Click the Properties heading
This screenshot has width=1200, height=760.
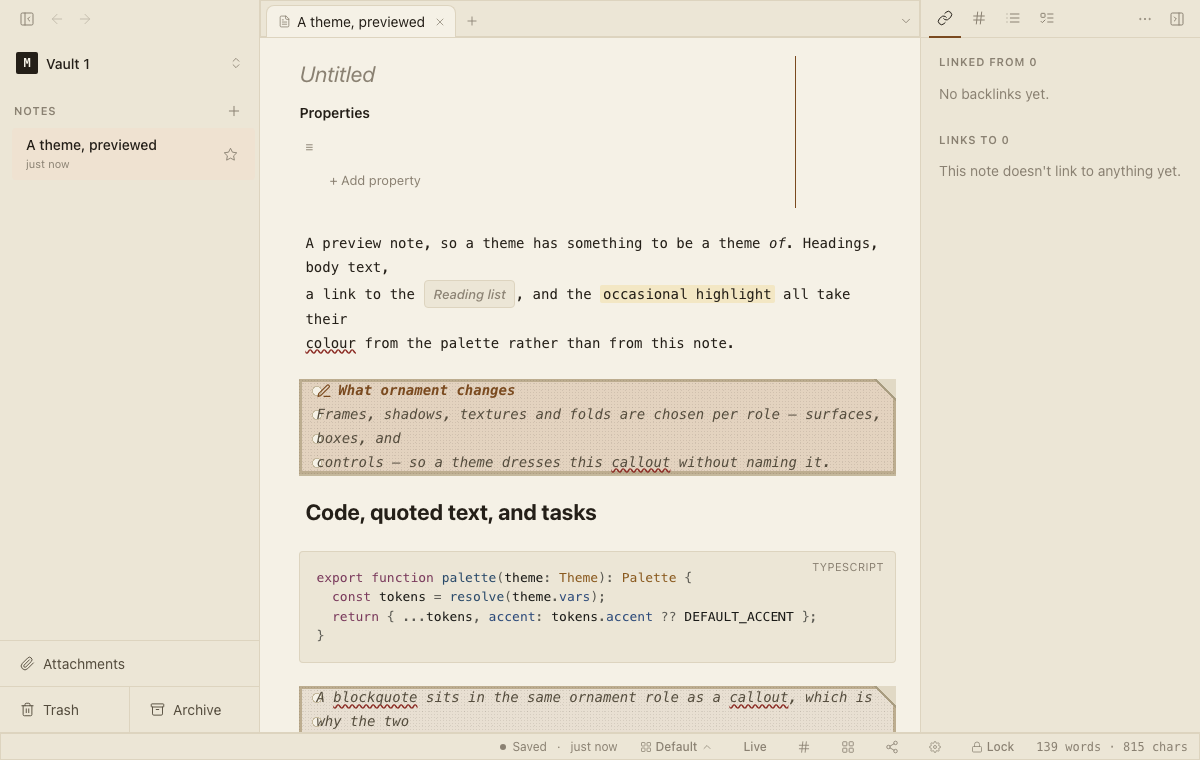tap(335, 113)
